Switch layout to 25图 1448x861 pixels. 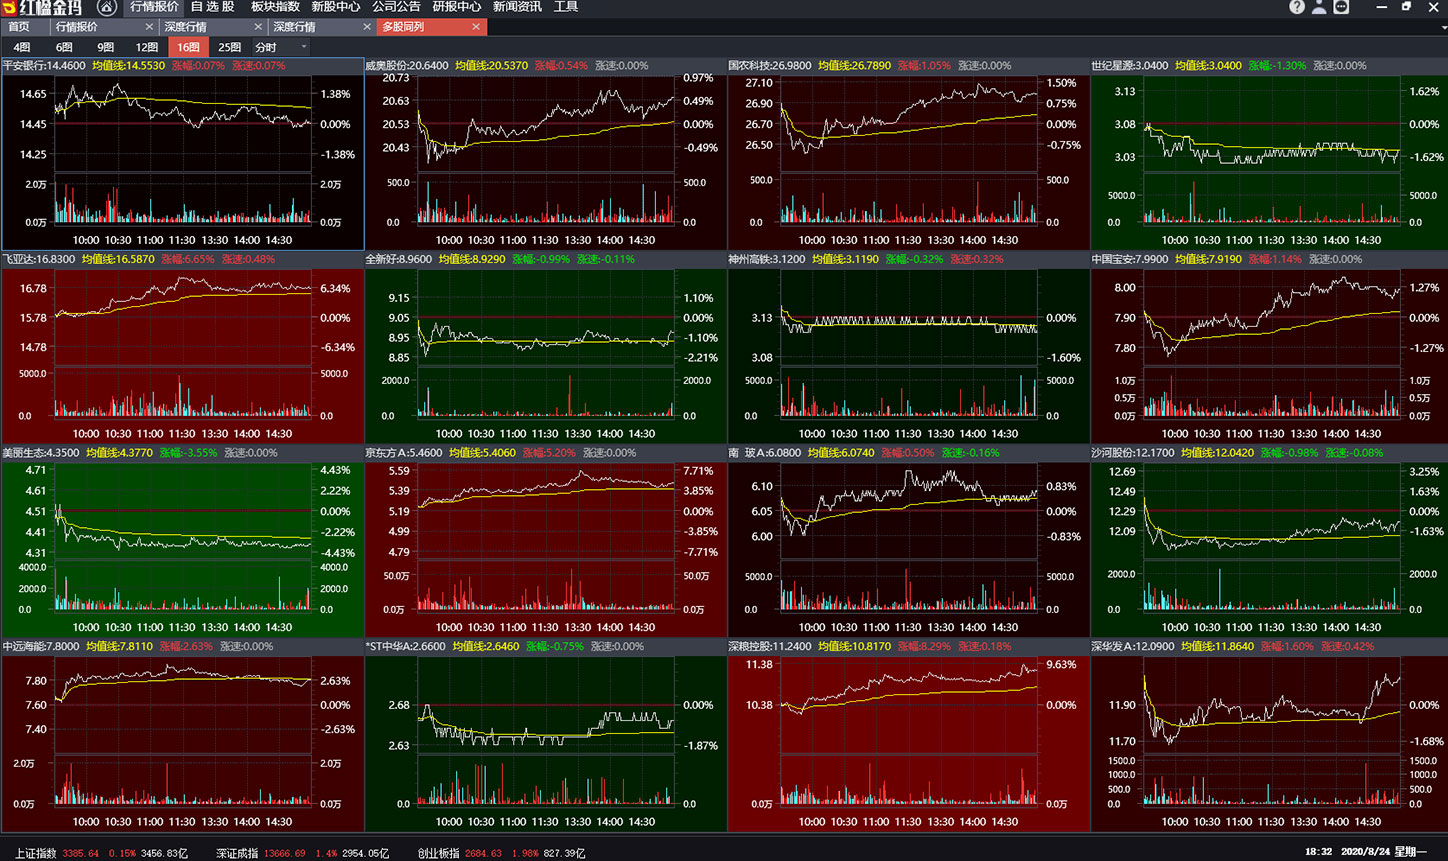pyautogui.click(x=230, y=47)
